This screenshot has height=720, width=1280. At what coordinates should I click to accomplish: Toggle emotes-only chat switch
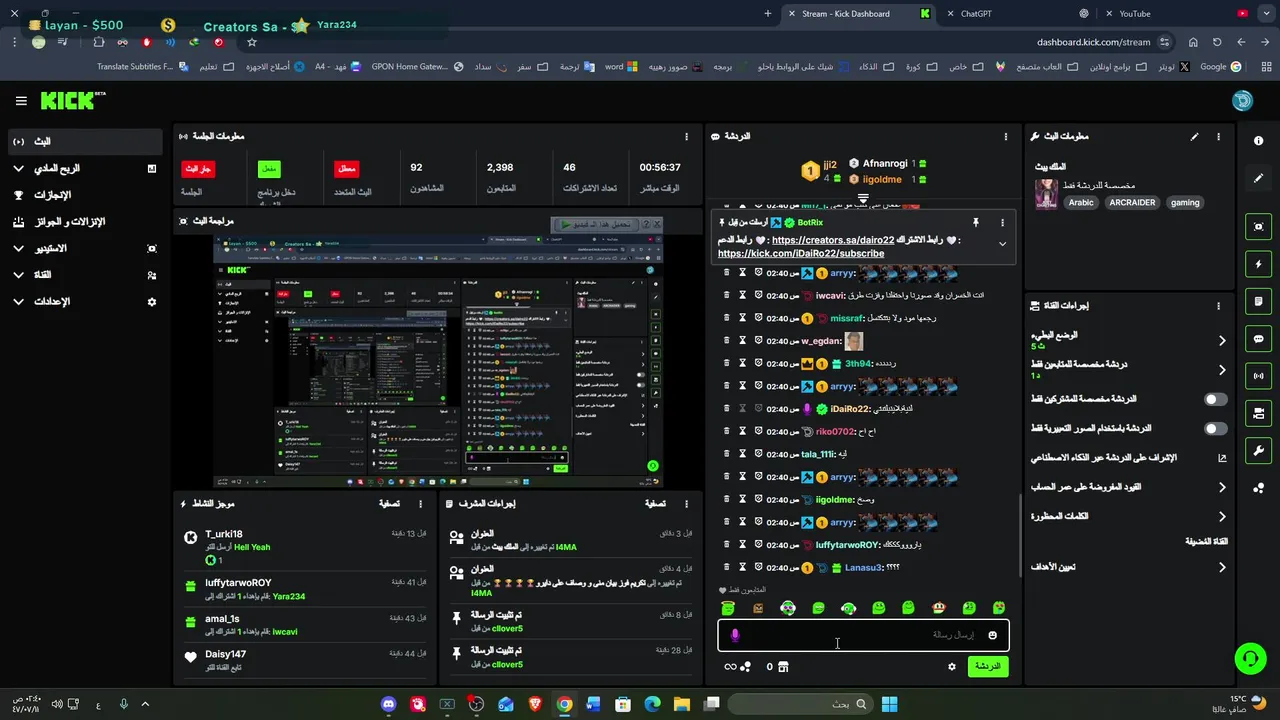[x=1215, y=428]
